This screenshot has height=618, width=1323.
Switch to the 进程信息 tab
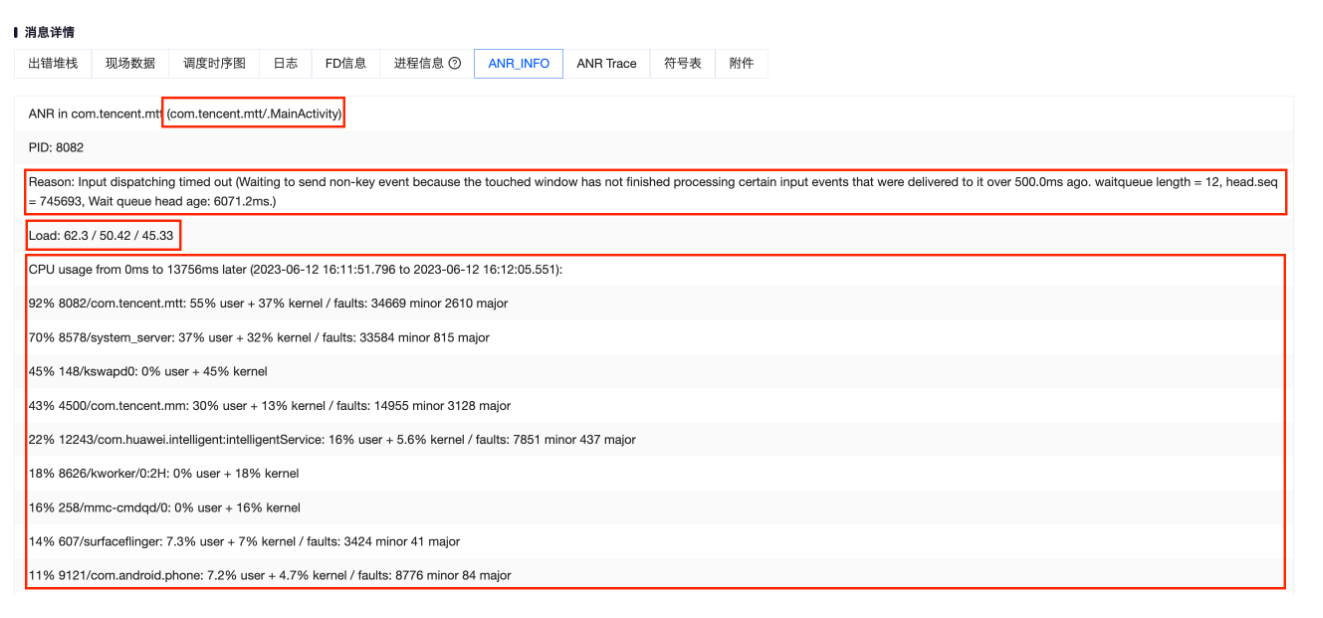point(418,63)
